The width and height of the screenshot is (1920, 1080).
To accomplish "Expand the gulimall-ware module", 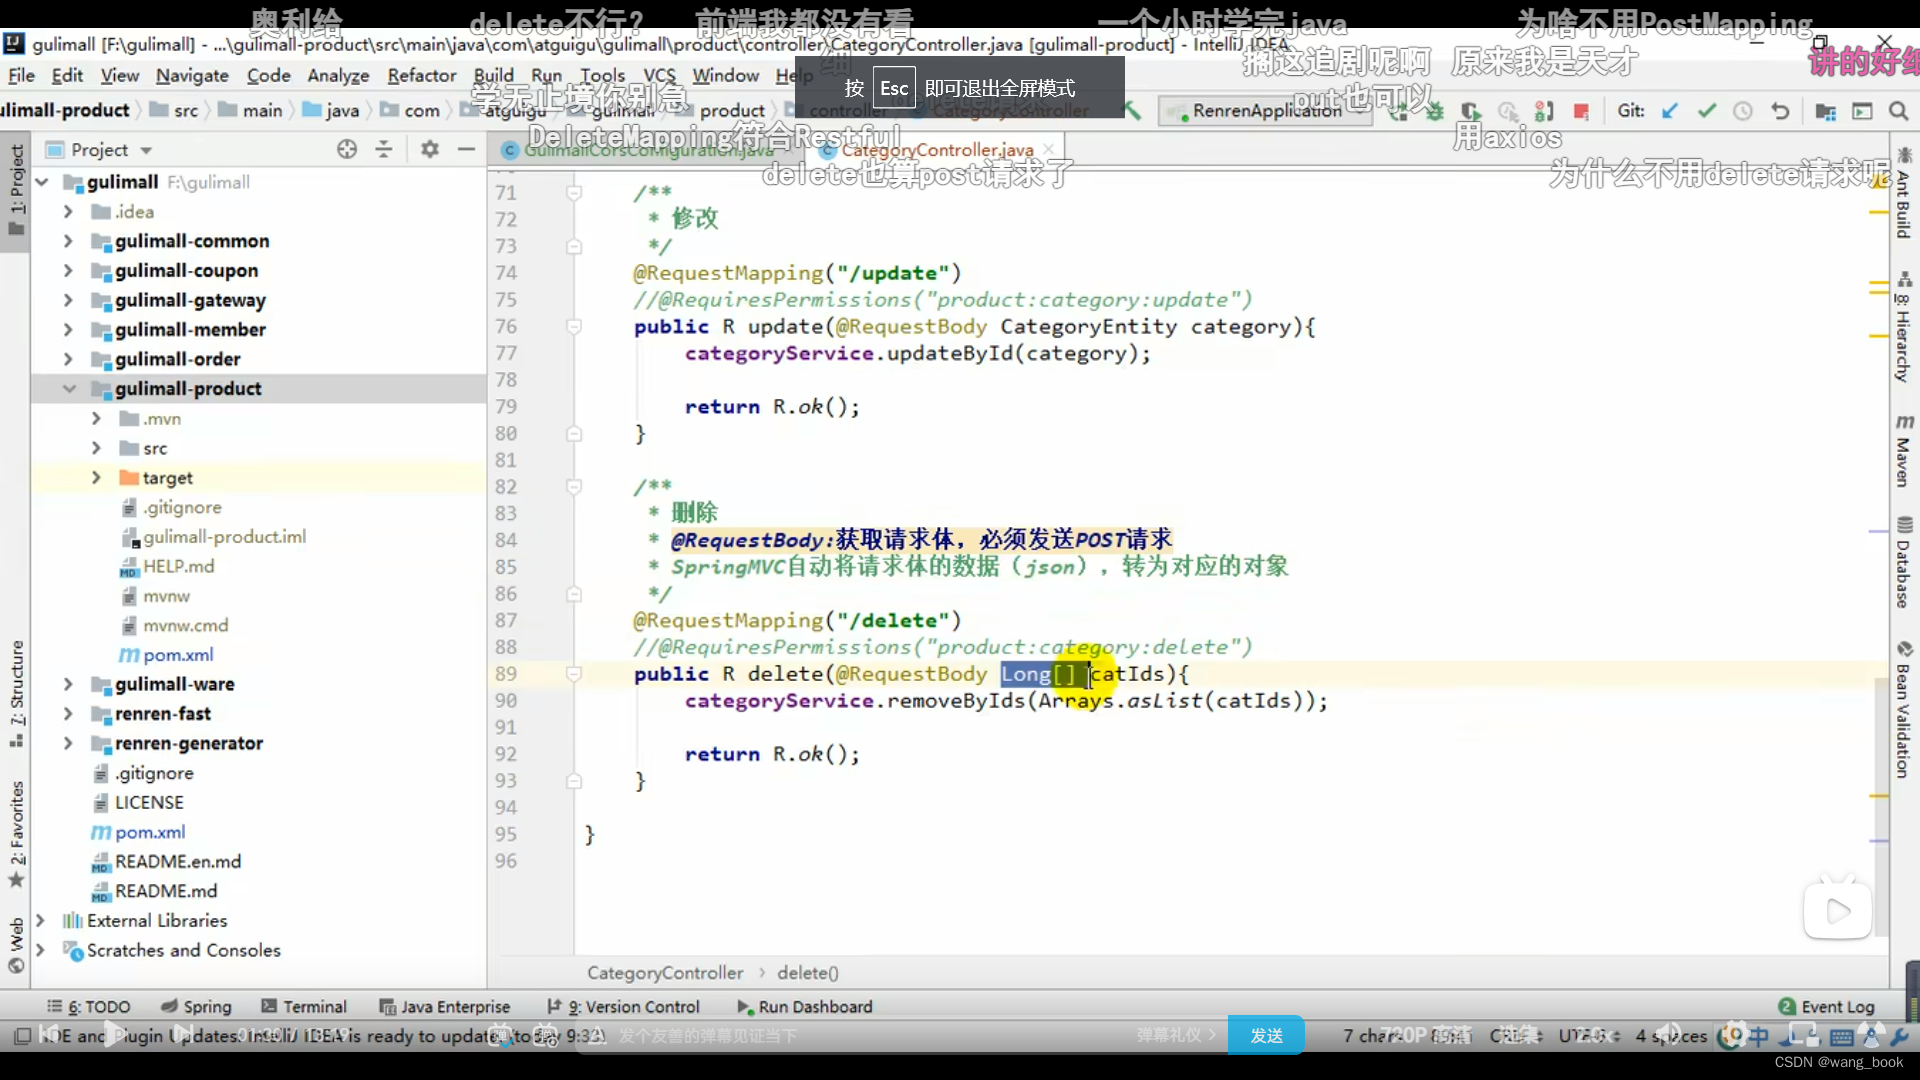I will 68,684.
